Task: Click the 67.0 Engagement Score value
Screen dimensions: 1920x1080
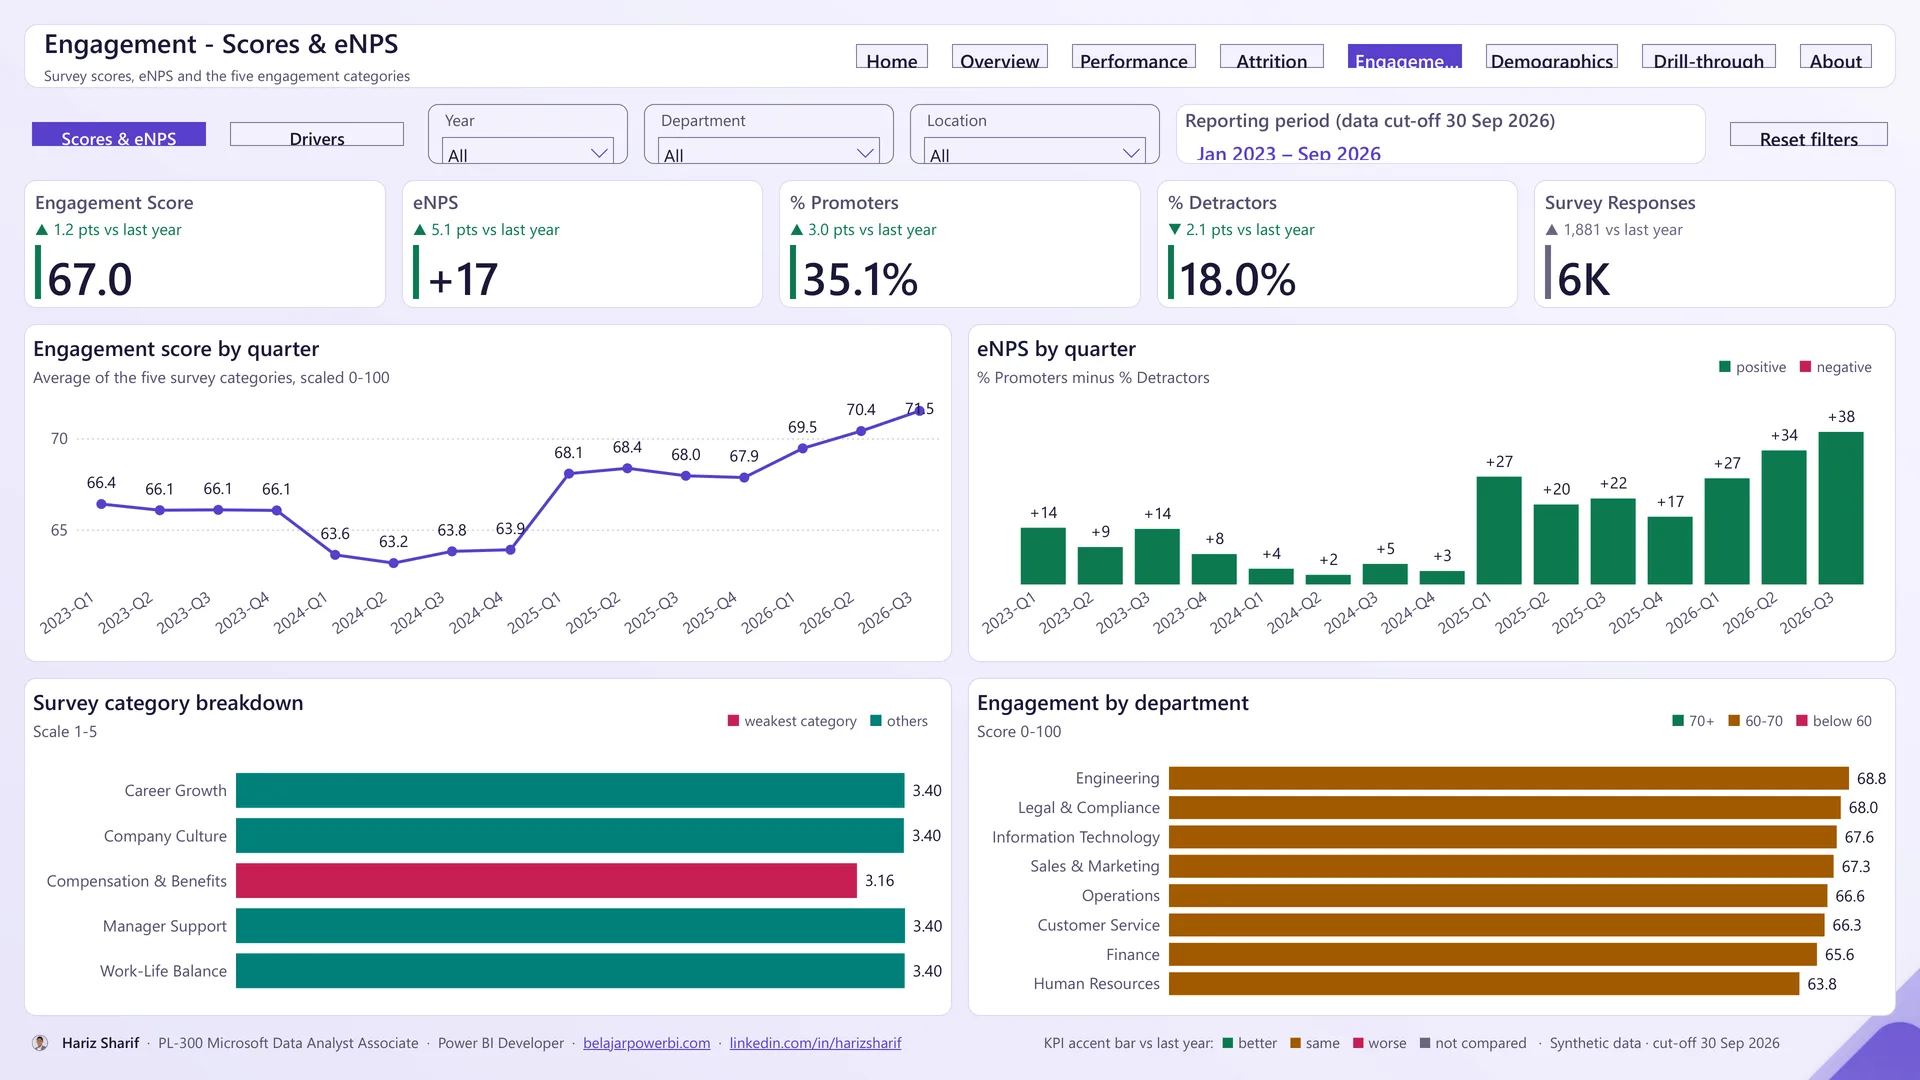Action: pos(90,279)
